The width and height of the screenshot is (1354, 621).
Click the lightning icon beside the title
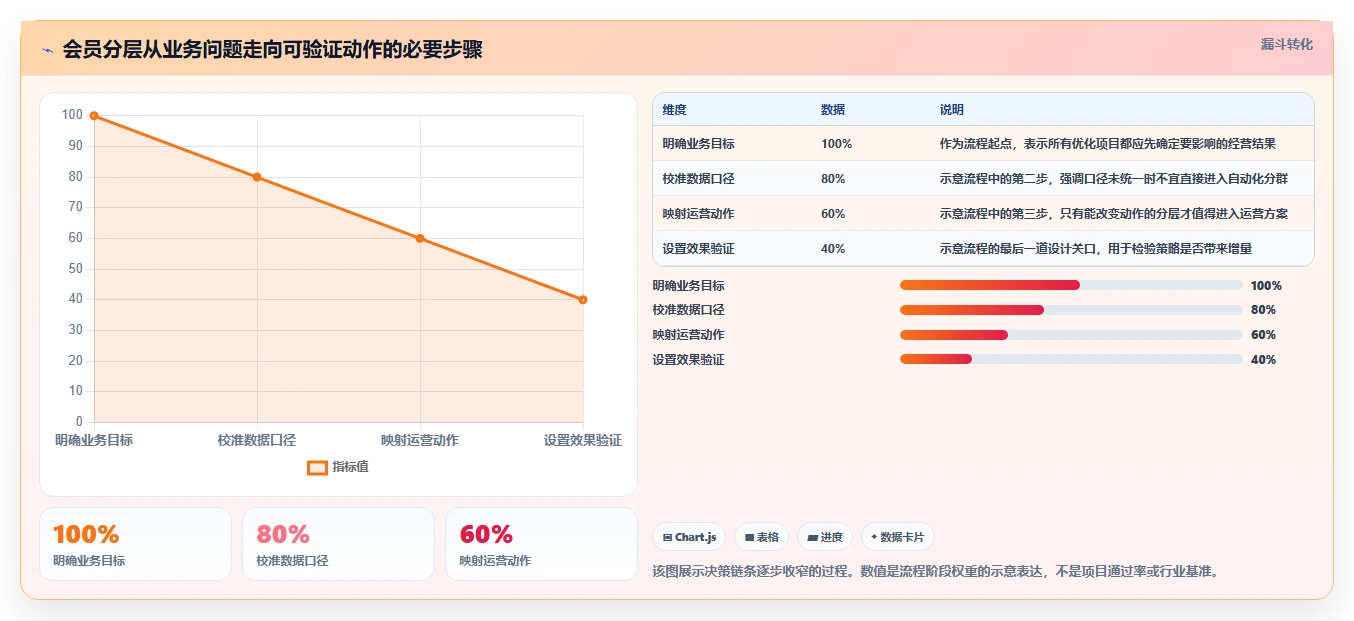click(47, 49)
